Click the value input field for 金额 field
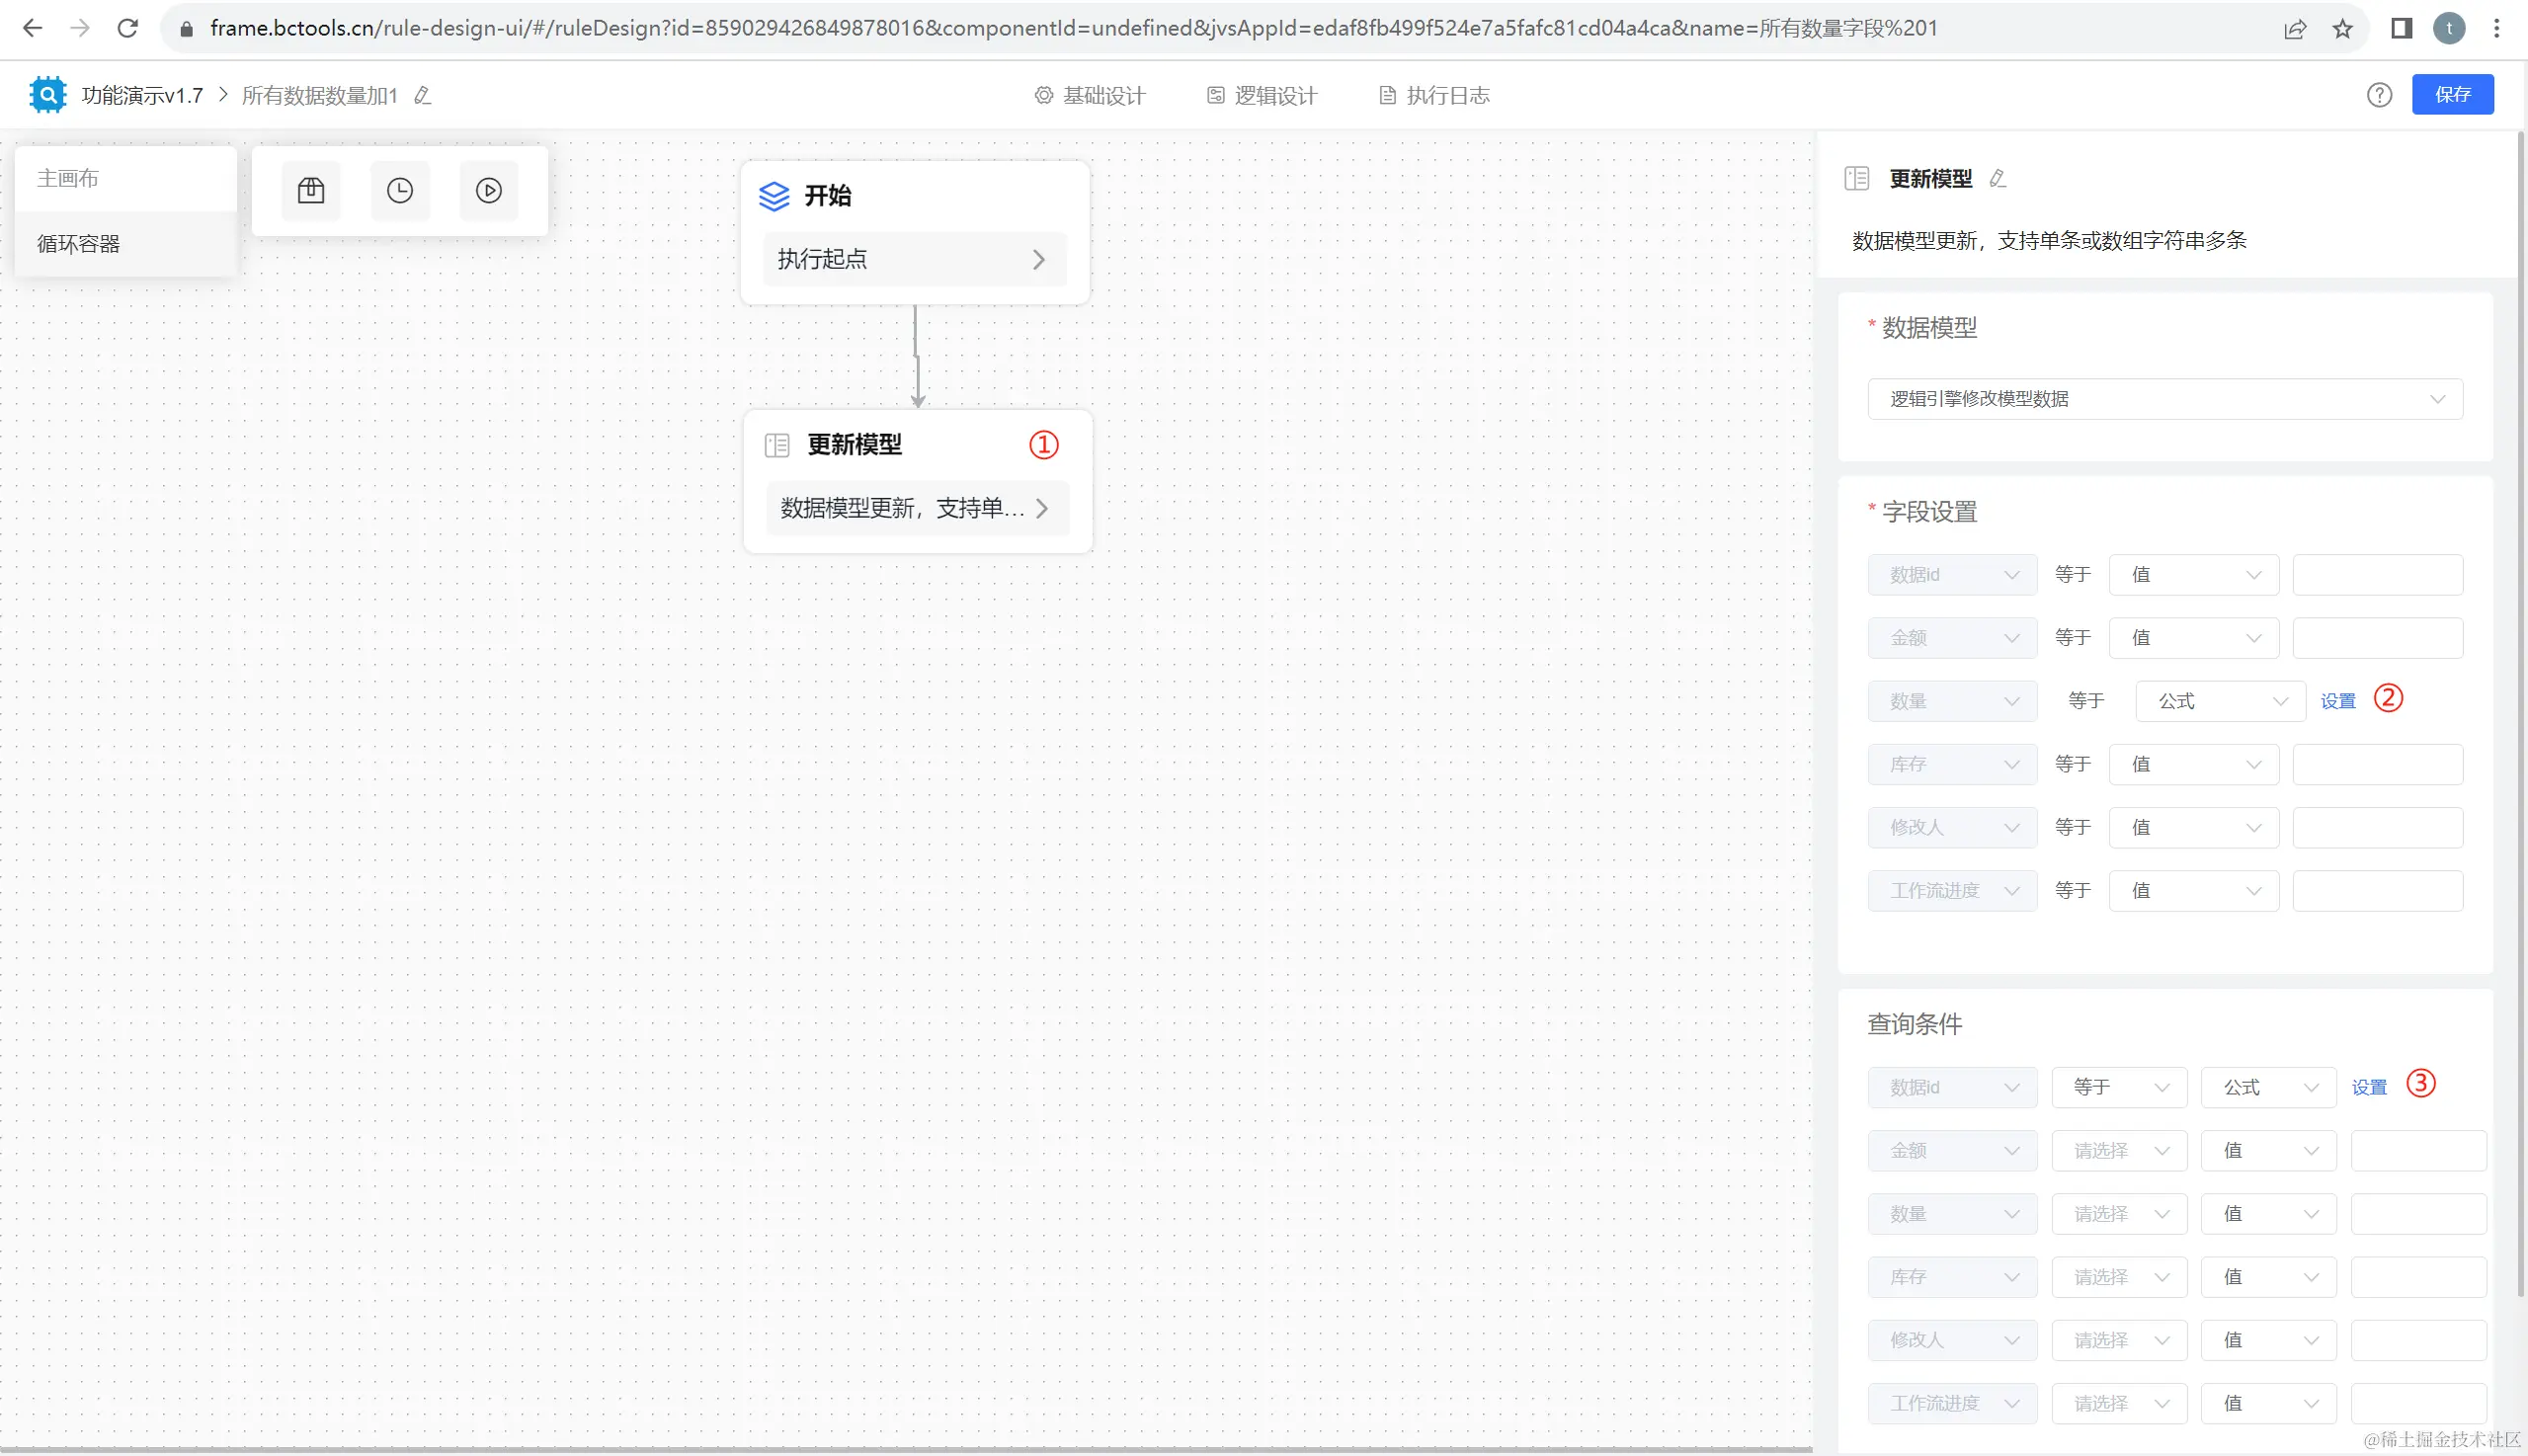The height and width of the screenshot is (1456, 2528). (x=2377, y=638)
